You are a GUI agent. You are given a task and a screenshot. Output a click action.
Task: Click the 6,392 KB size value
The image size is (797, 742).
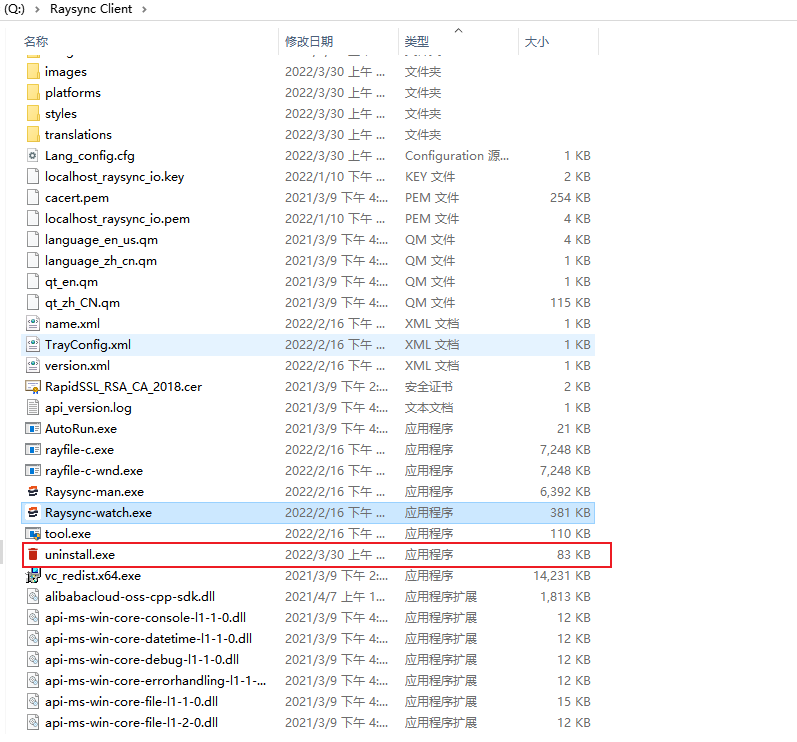565,491
